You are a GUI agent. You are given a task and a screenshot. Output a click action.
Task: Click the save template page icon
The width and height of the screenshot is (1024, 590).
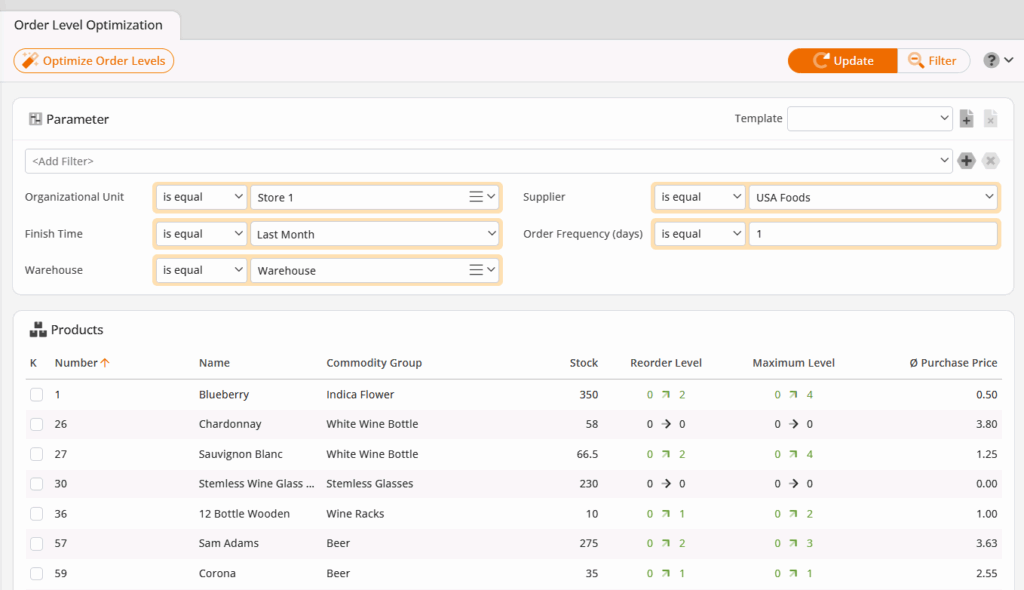(967, 119)
